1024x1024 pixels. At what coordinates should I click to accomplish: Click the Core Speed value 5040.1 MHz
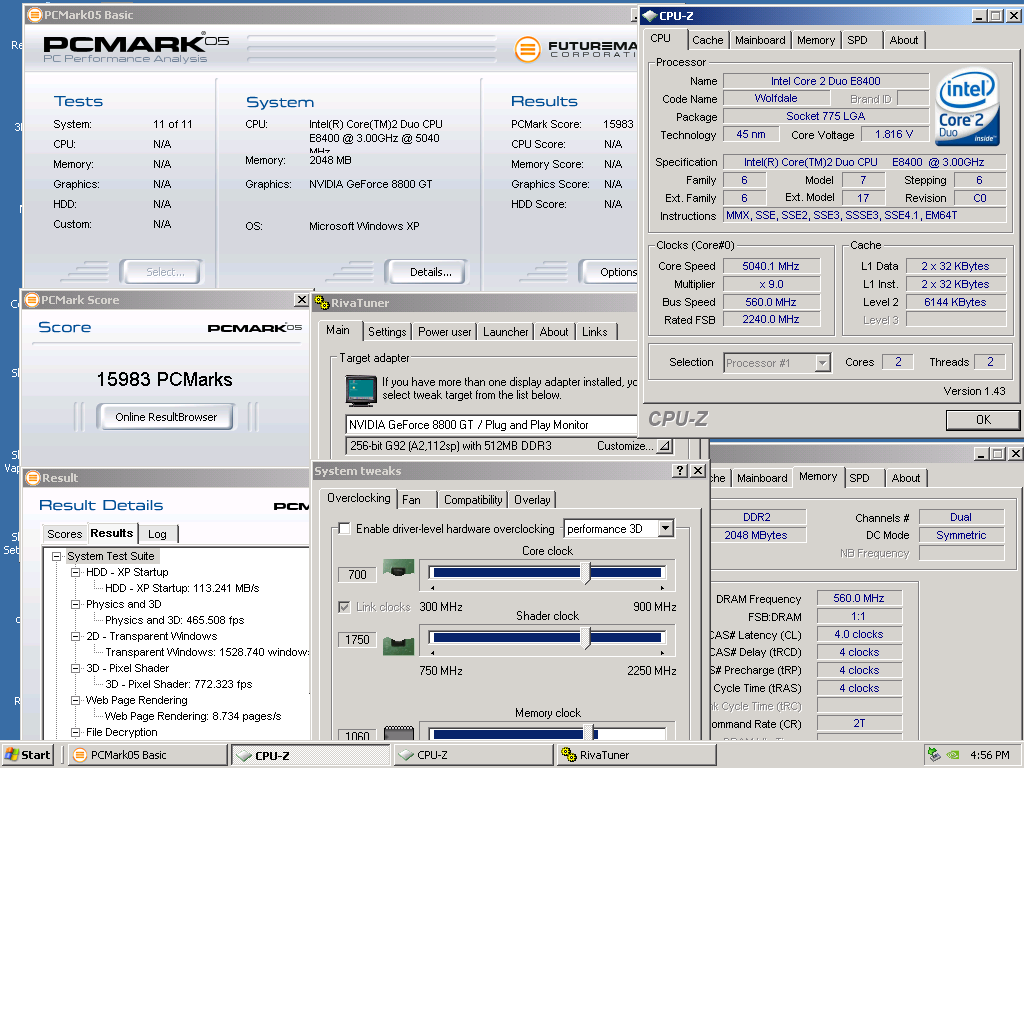(x=771, y=266)
